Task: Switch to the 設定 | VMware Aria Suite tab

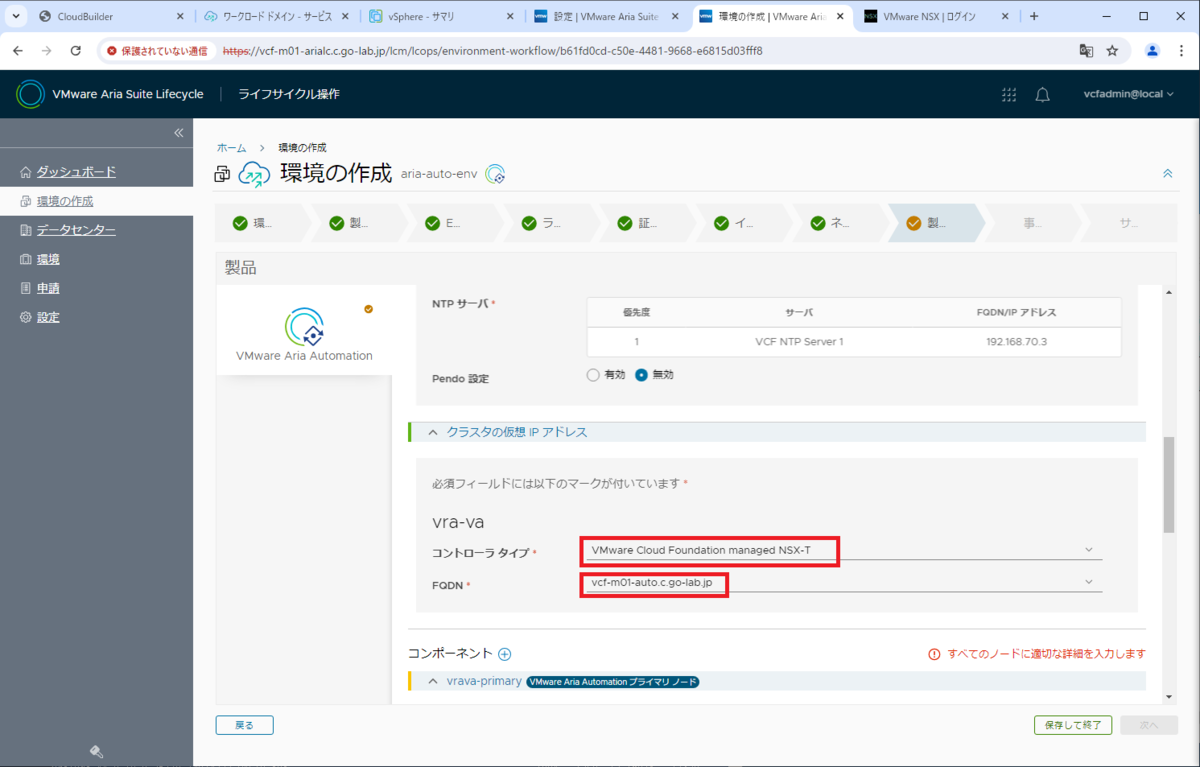Action: [x=606, y=16]
